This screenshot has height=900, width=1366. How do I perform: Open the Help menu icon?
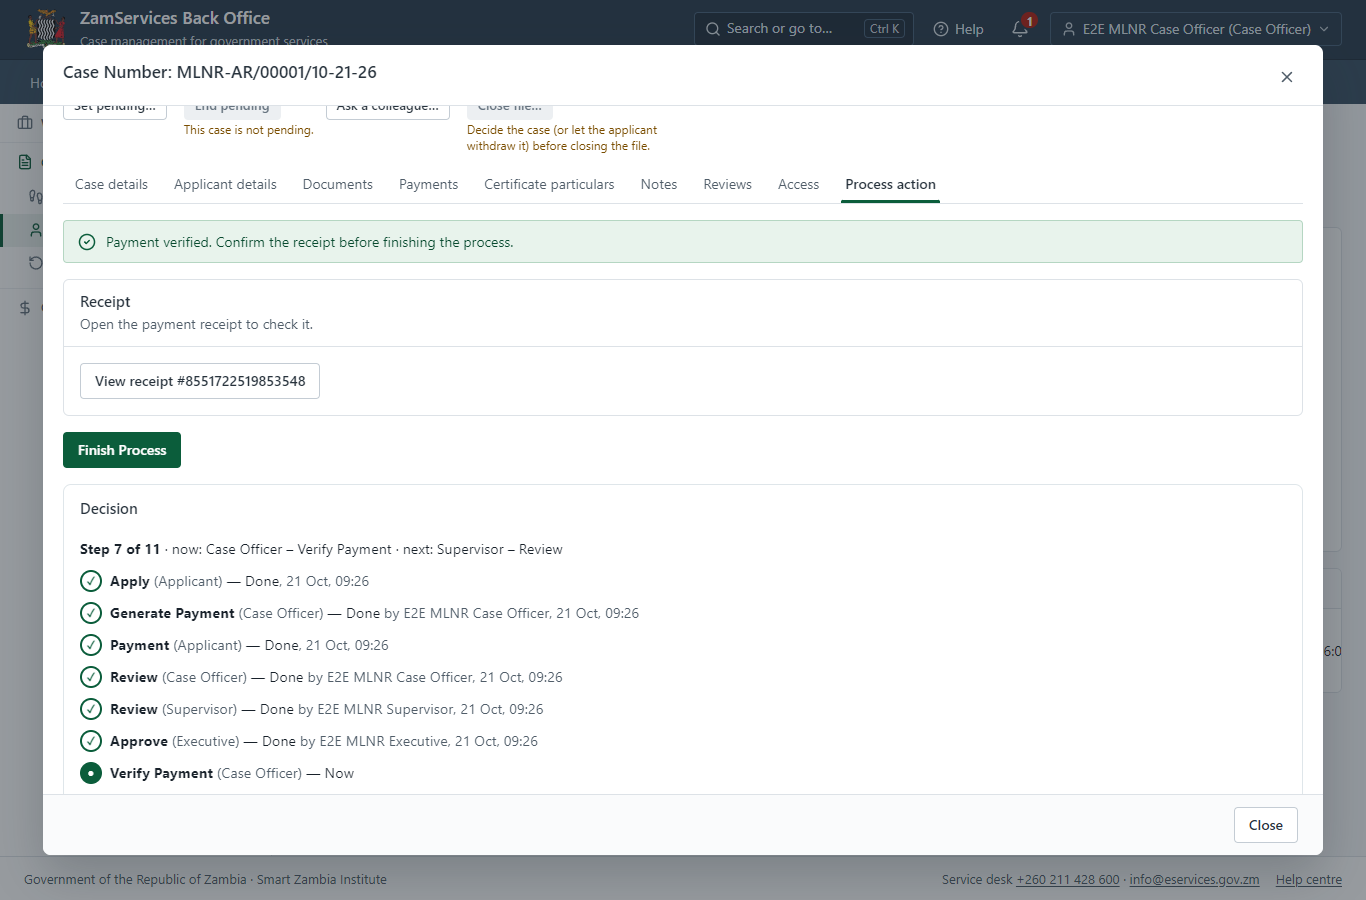[941, 29]
